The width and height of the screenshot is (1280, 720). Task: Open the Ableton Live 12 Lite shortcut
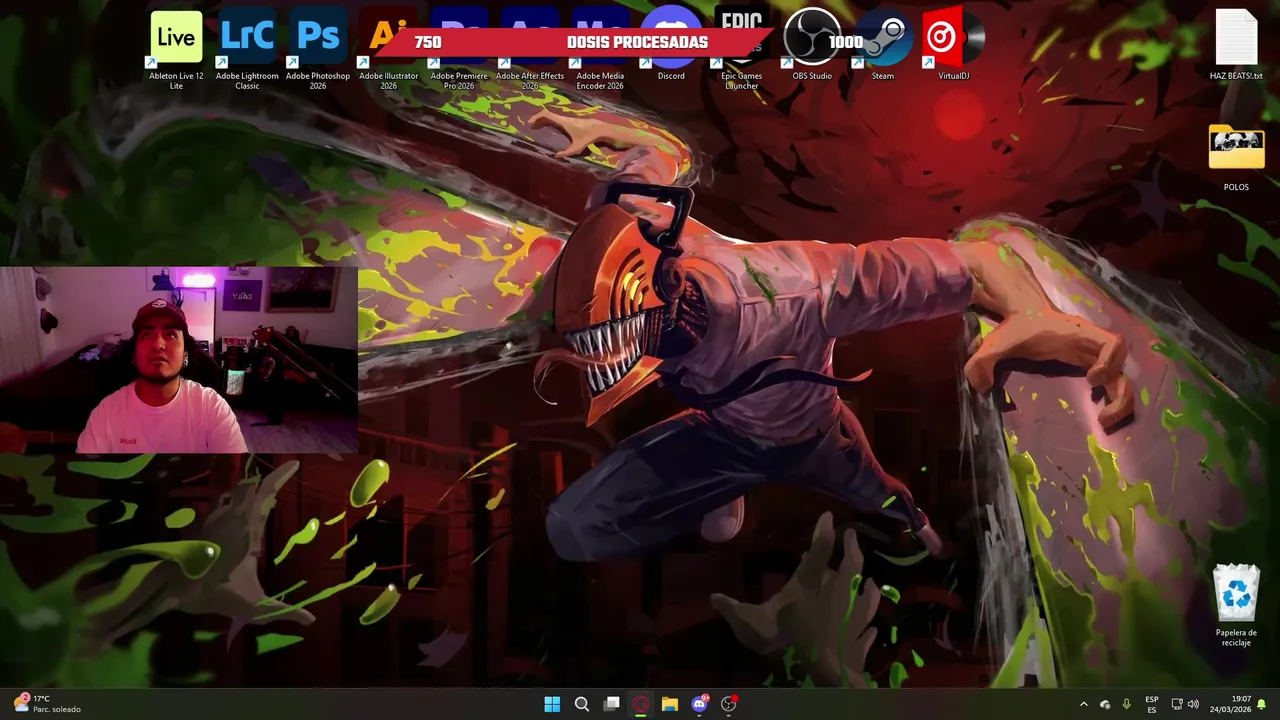(176, 50)
